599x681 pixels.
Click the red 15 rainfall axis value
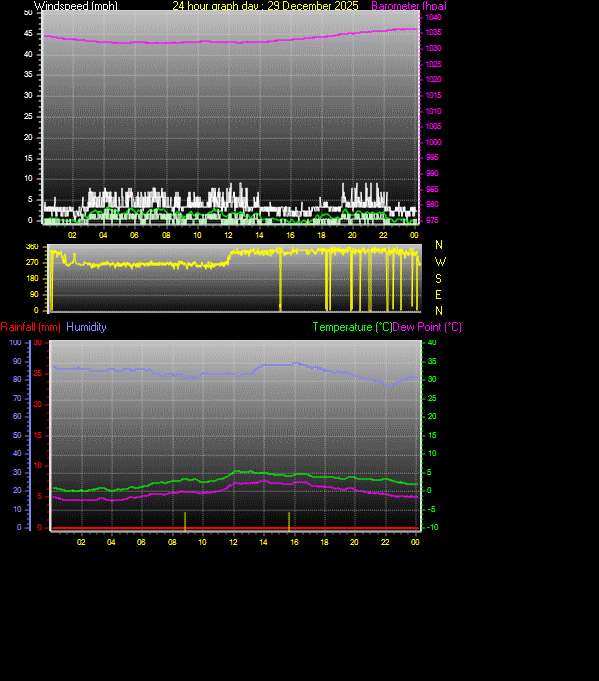[38, 435]
